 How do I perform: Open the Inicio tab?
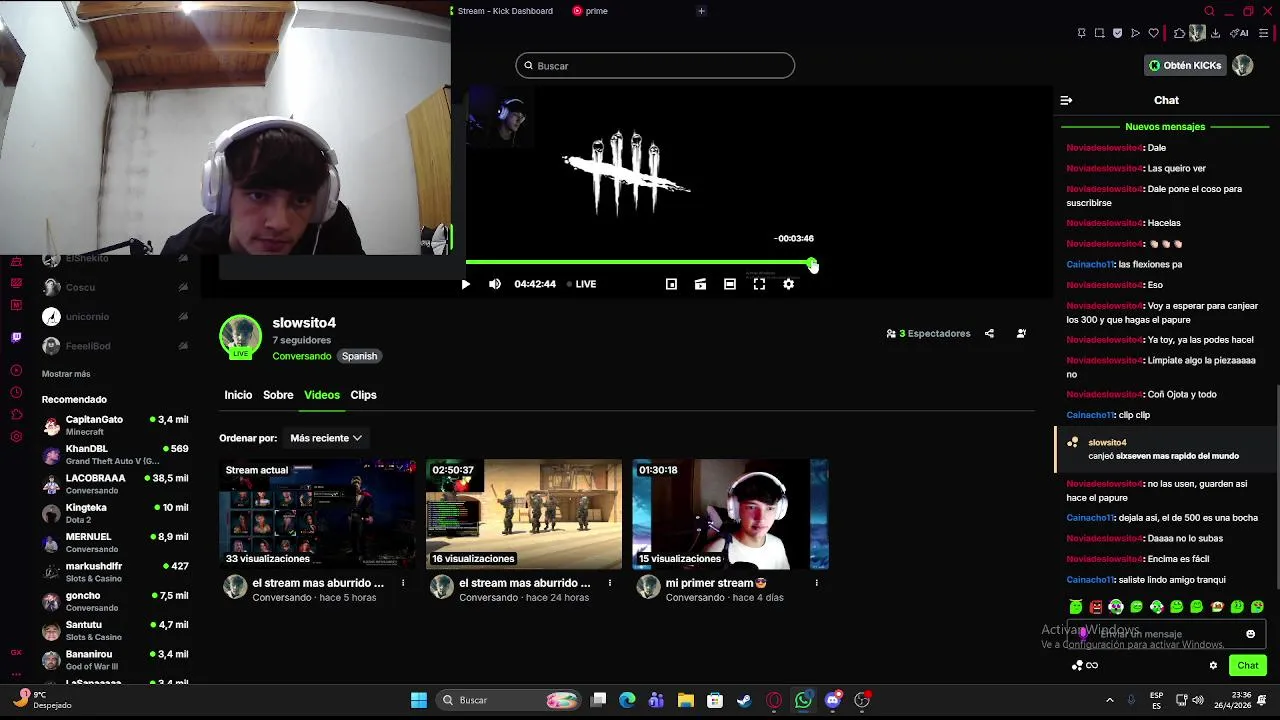(238, 395)
